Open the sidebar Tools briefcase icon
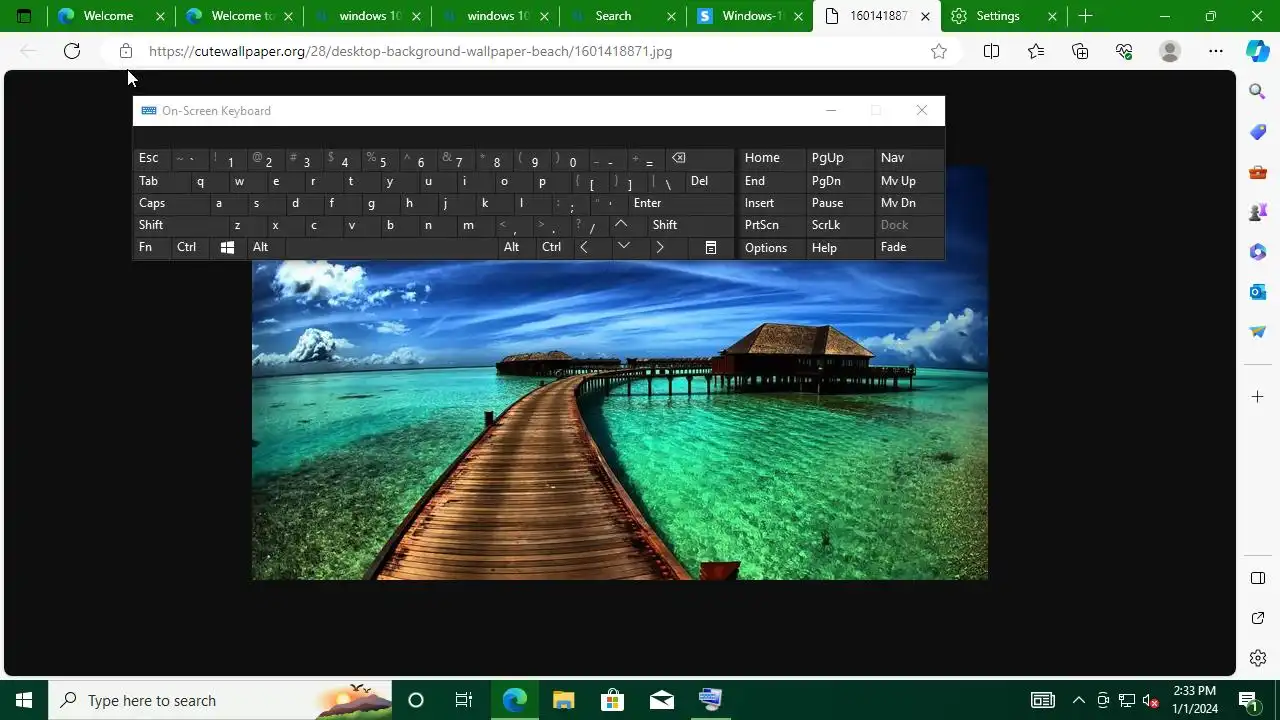The height and width of the screenshot is (720, 1280). point(1258,172)
